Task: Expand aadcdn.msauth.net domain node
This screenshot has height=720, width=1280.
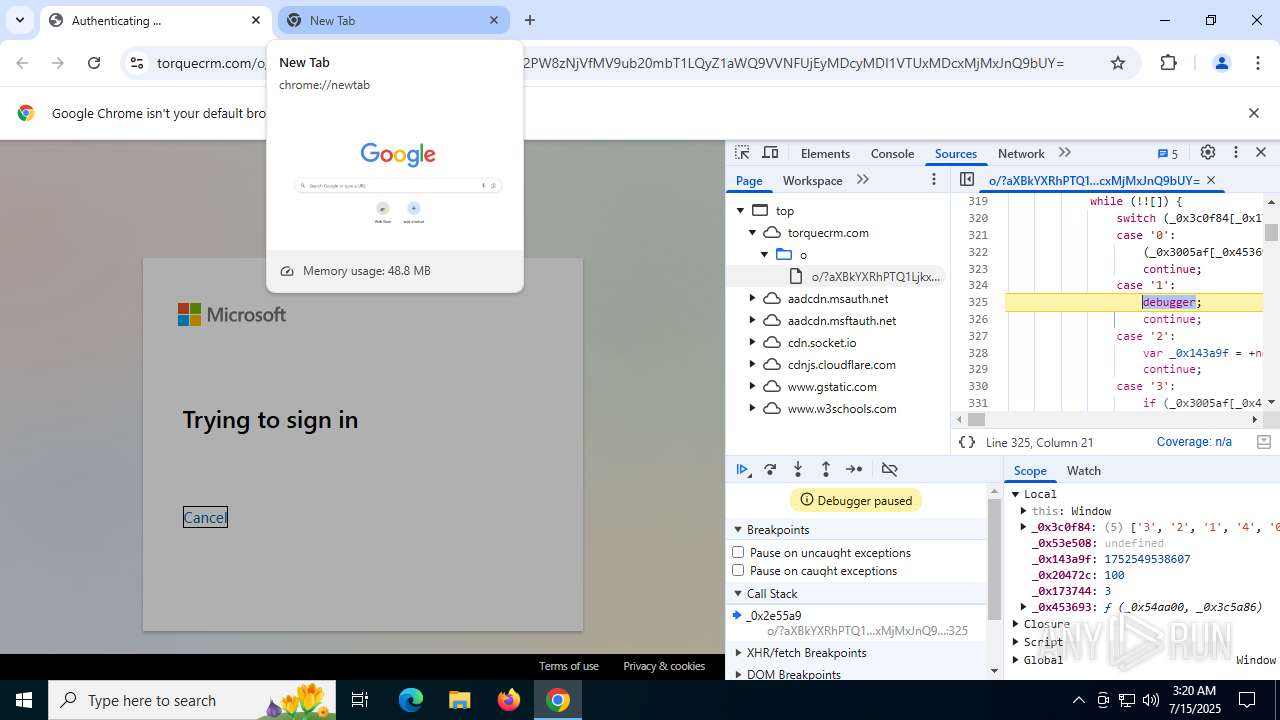Action: tap(753, 299)
